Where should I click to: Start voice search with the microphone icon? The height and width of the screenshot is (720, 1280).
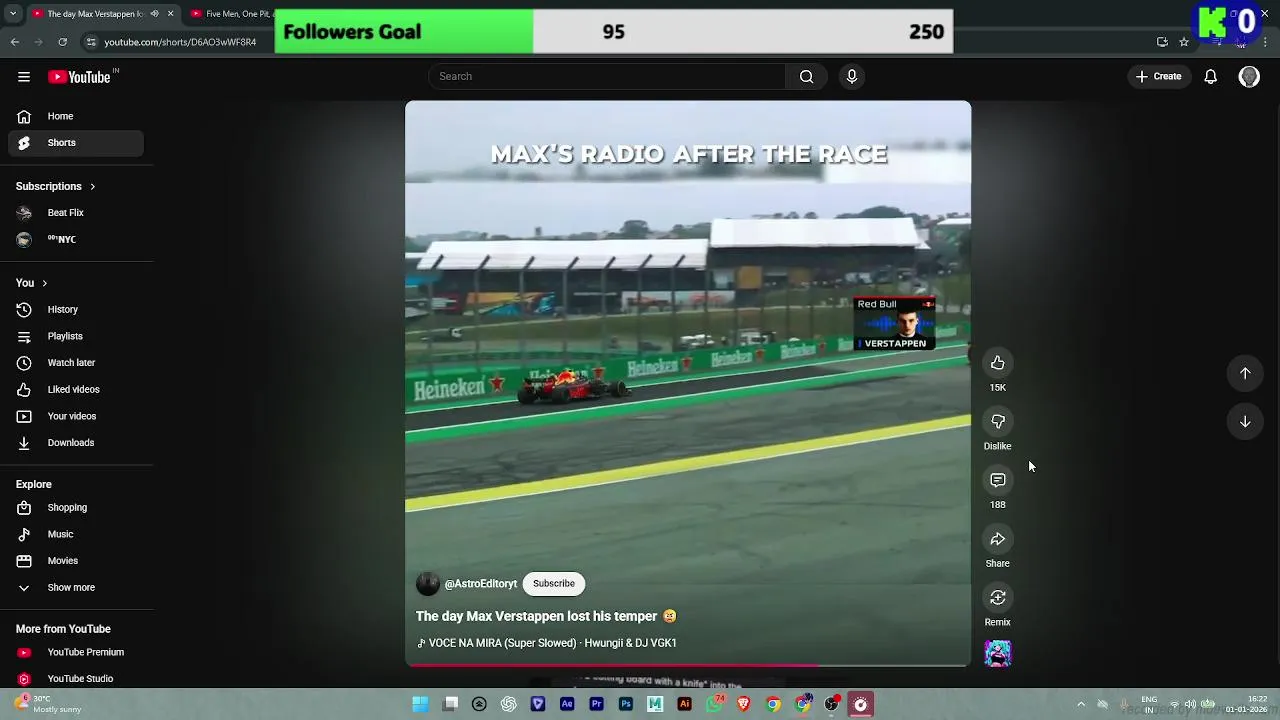pos(852,77)
